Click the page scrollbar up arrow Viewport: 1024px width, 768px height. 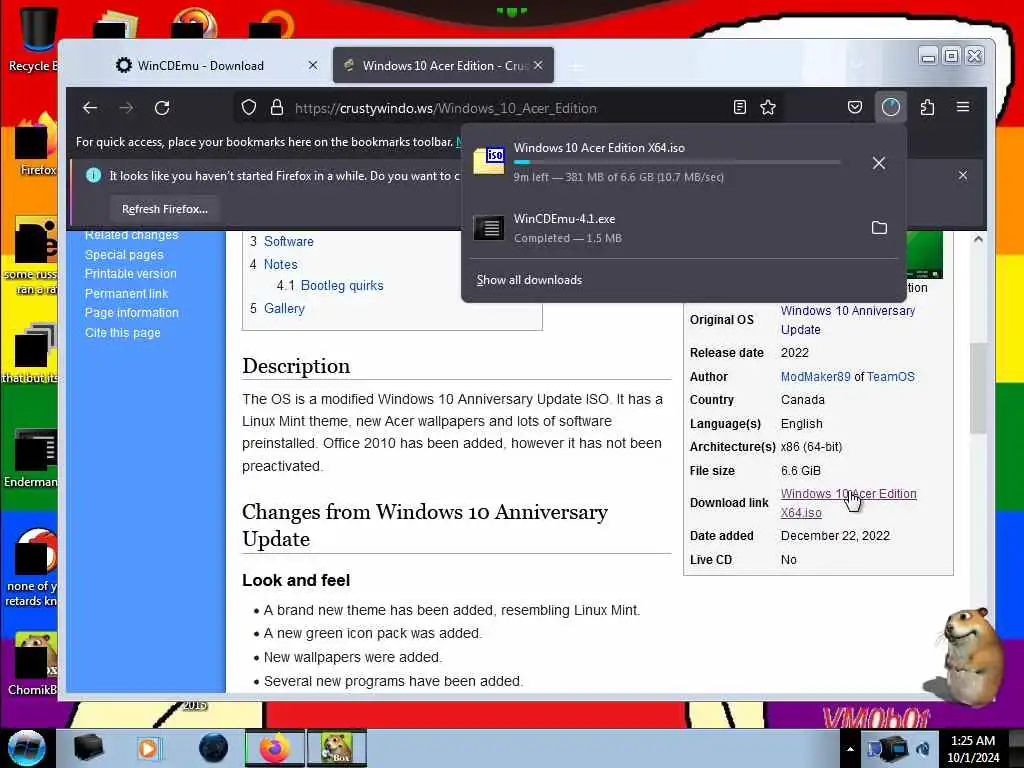pos(978,239)
